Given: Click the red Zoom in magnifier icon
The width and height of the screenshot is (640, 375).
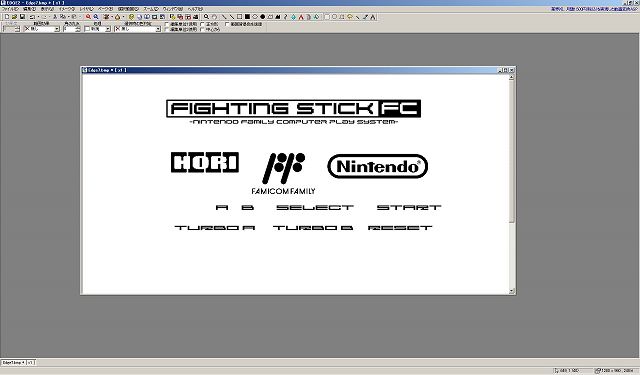Looking at the screenshot, I should coord(89,17).
